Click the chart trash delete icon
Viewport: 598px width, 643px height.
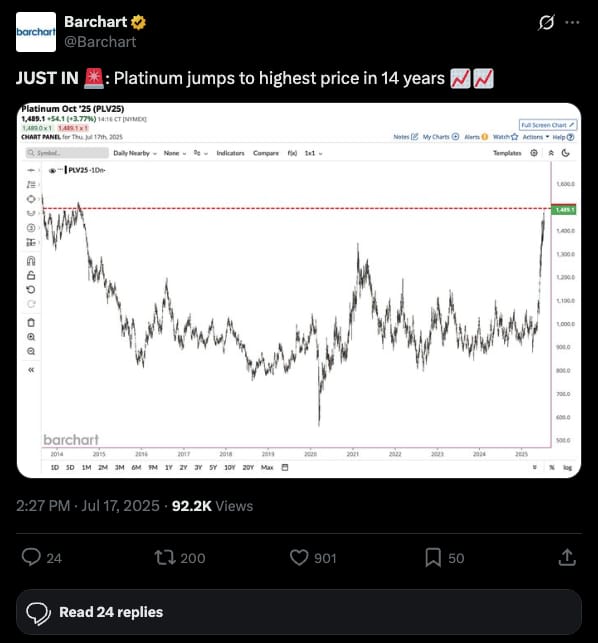31,322
